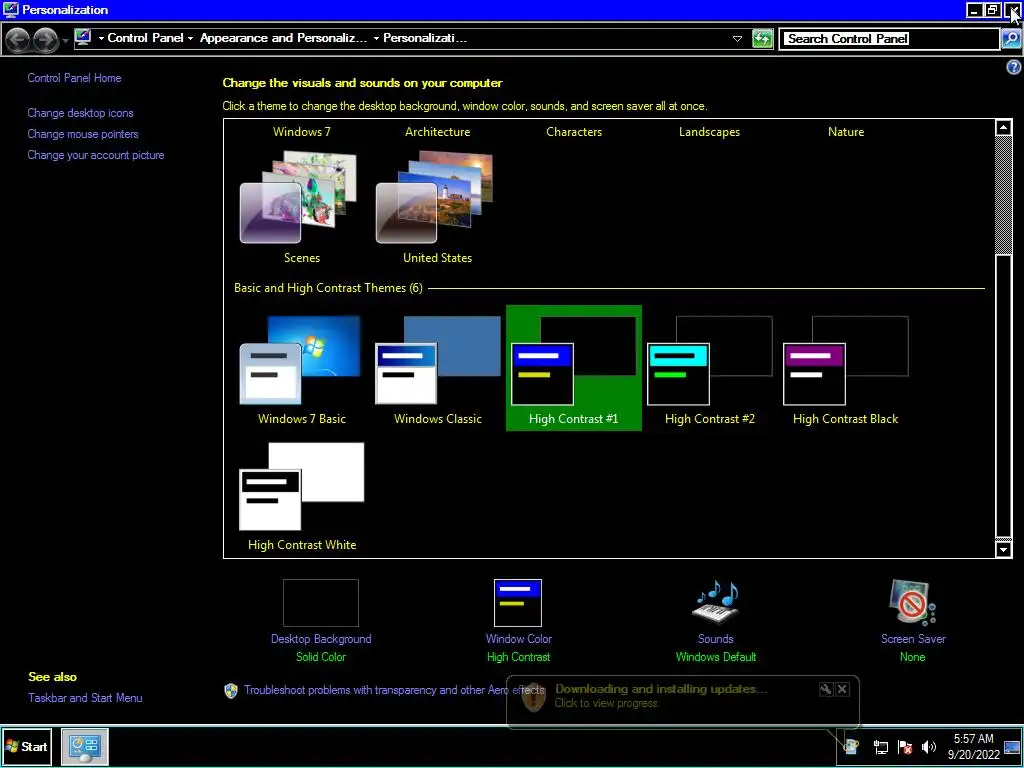Viewport: 1024px width, 768px height.
Task: Open the Start menu
Action: click(27, 746)
